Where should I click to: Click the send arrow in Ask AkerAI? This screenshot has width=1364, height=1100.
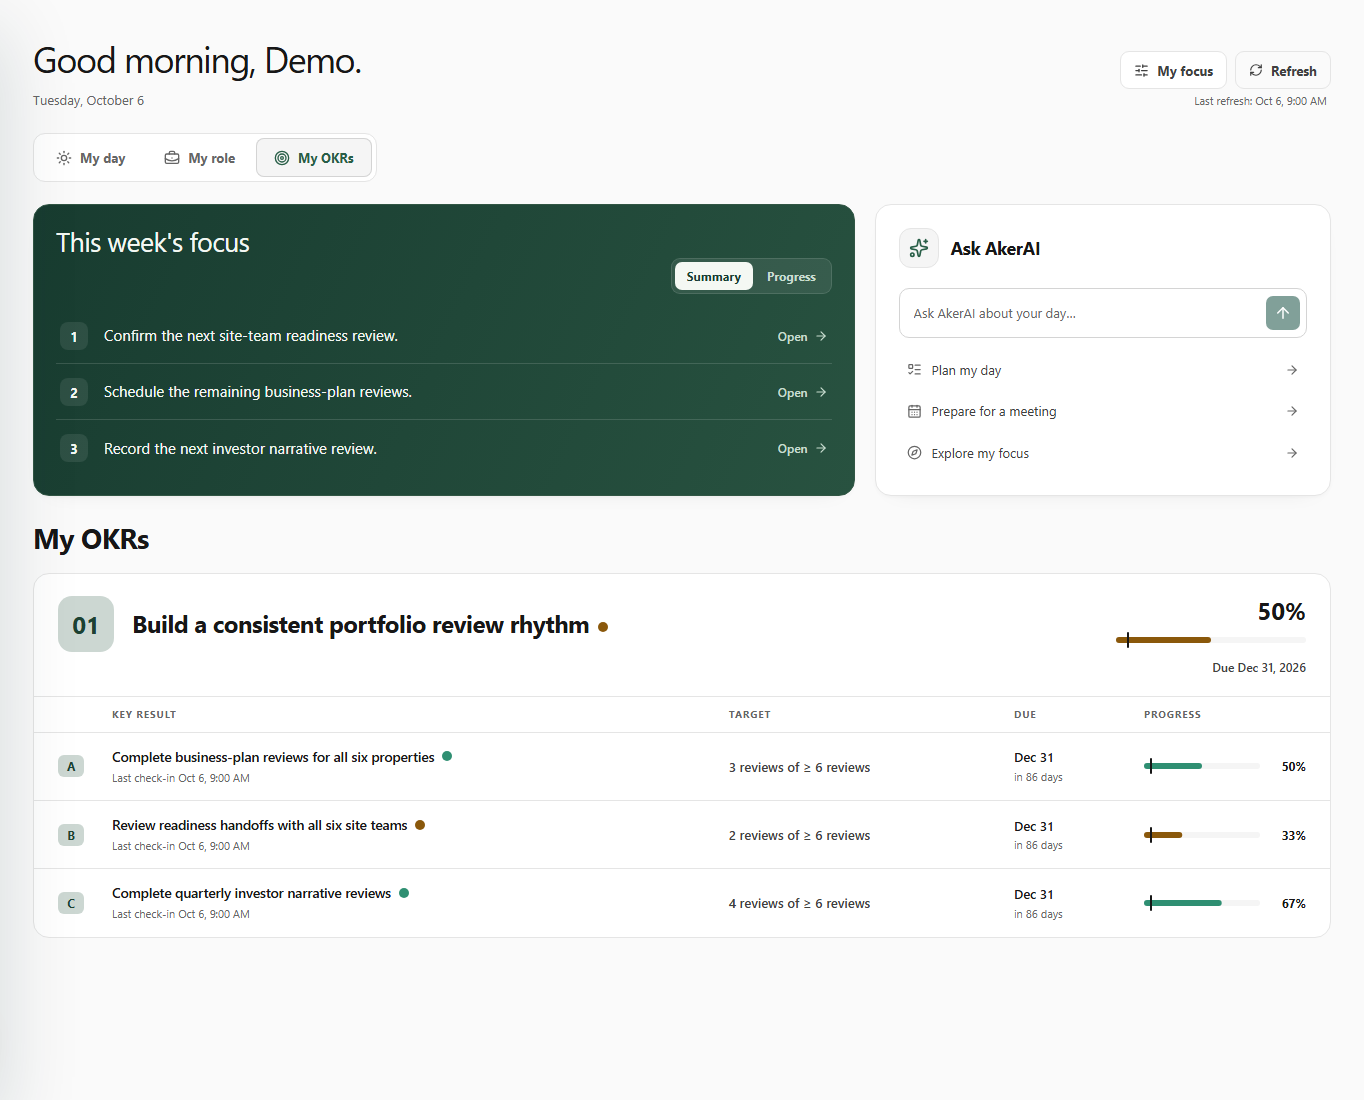(x=1283, y=313)
